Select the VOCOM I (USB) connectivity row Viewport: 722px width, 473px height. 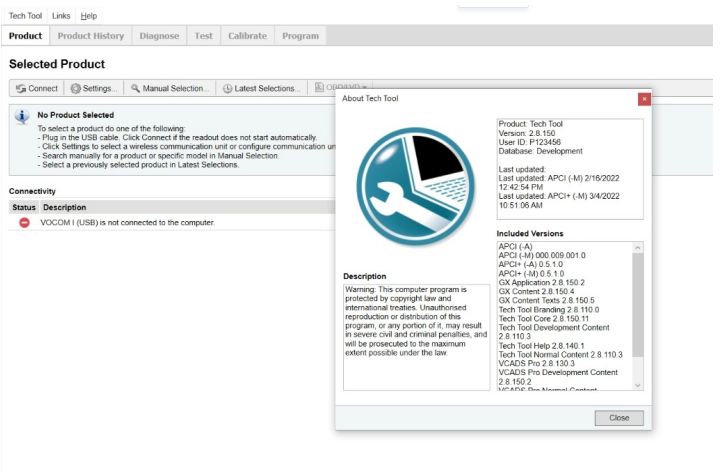[x=172, y=222]
